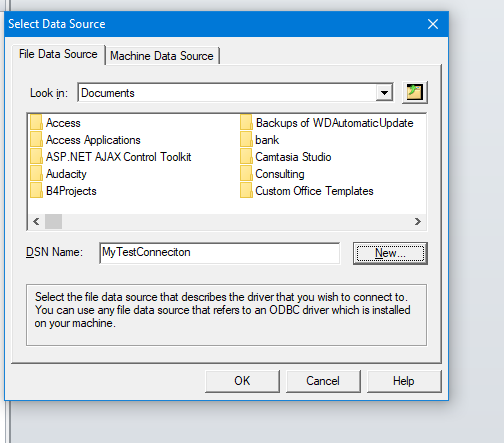Click the New... button
This screenshot has height=443, width=504.
coord(390,253)
